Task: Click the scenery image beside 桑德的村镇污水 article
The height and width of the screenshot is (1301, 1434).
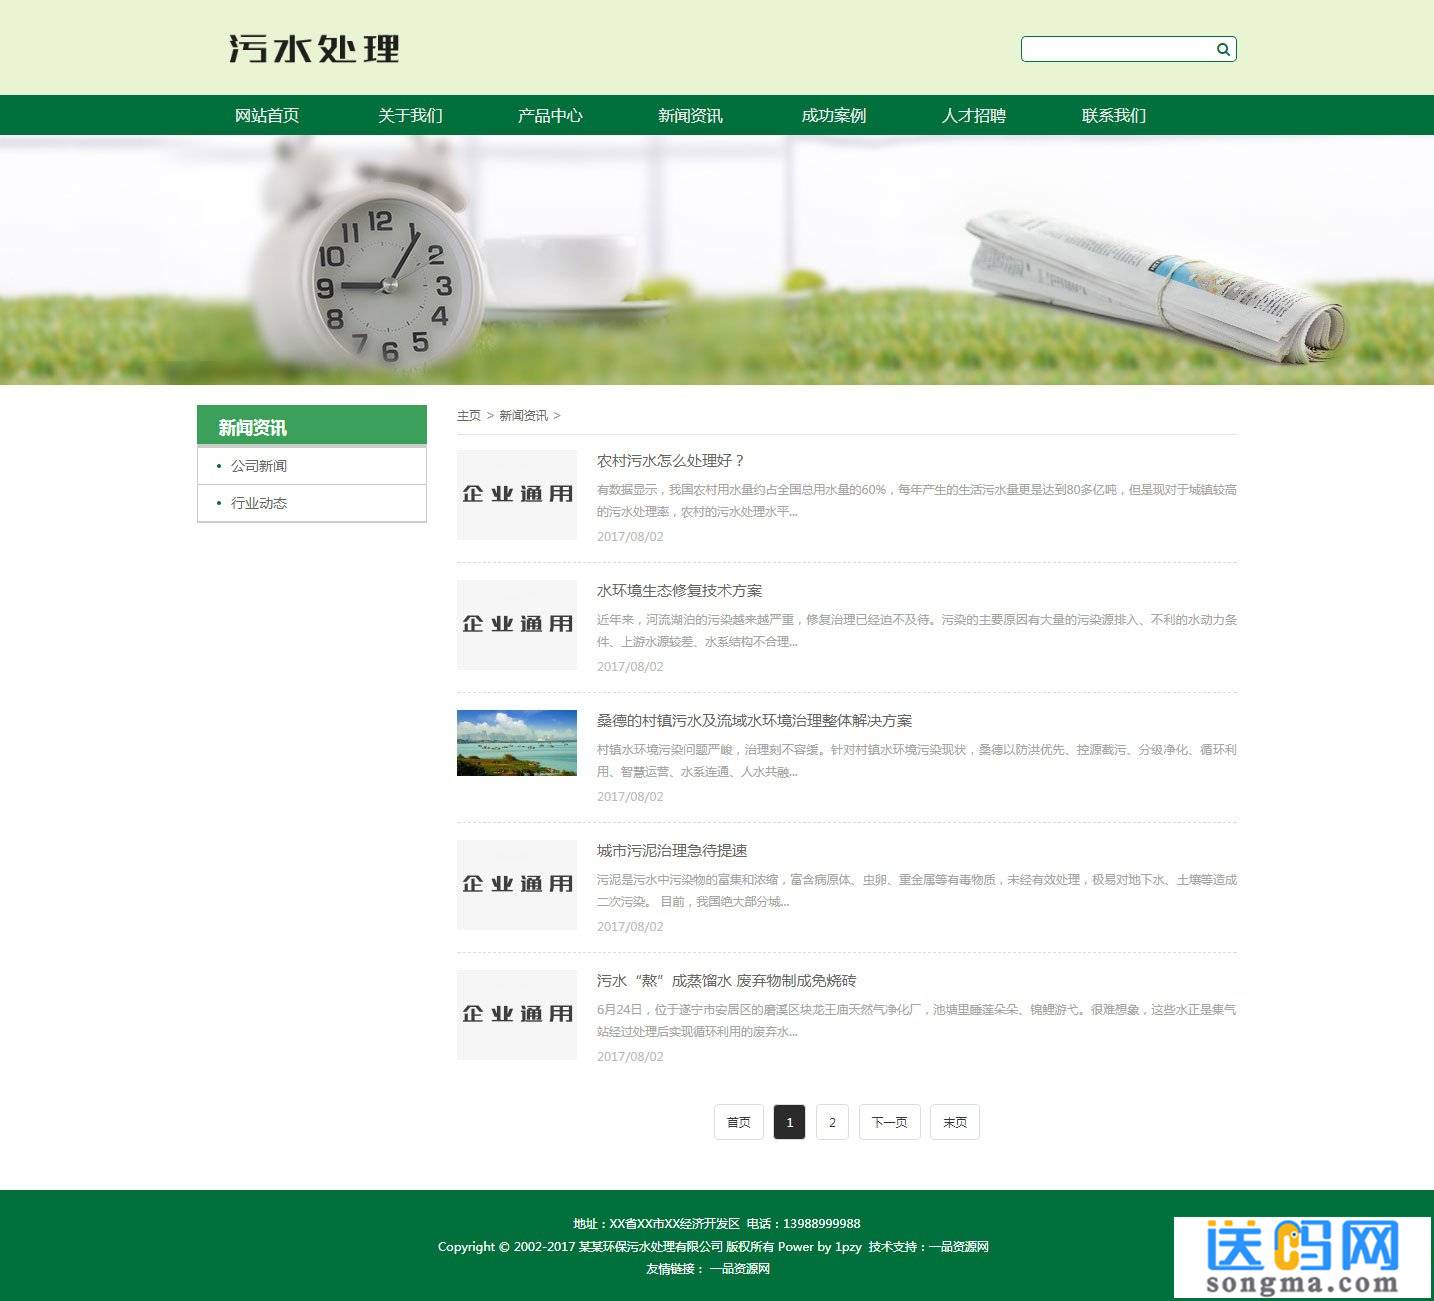Action: tap(516, 742)
